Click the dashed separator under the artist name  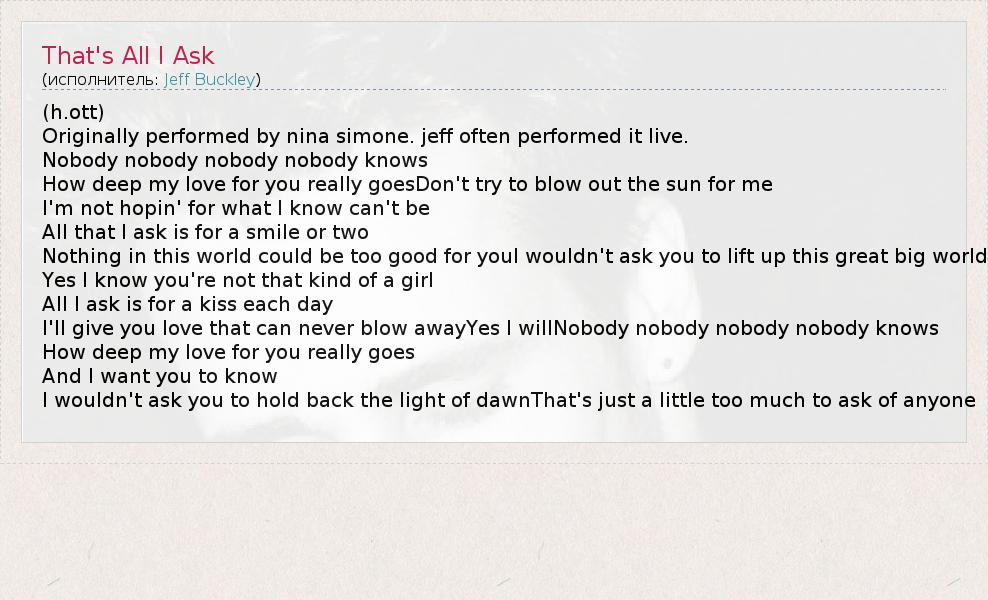point(494,89)
